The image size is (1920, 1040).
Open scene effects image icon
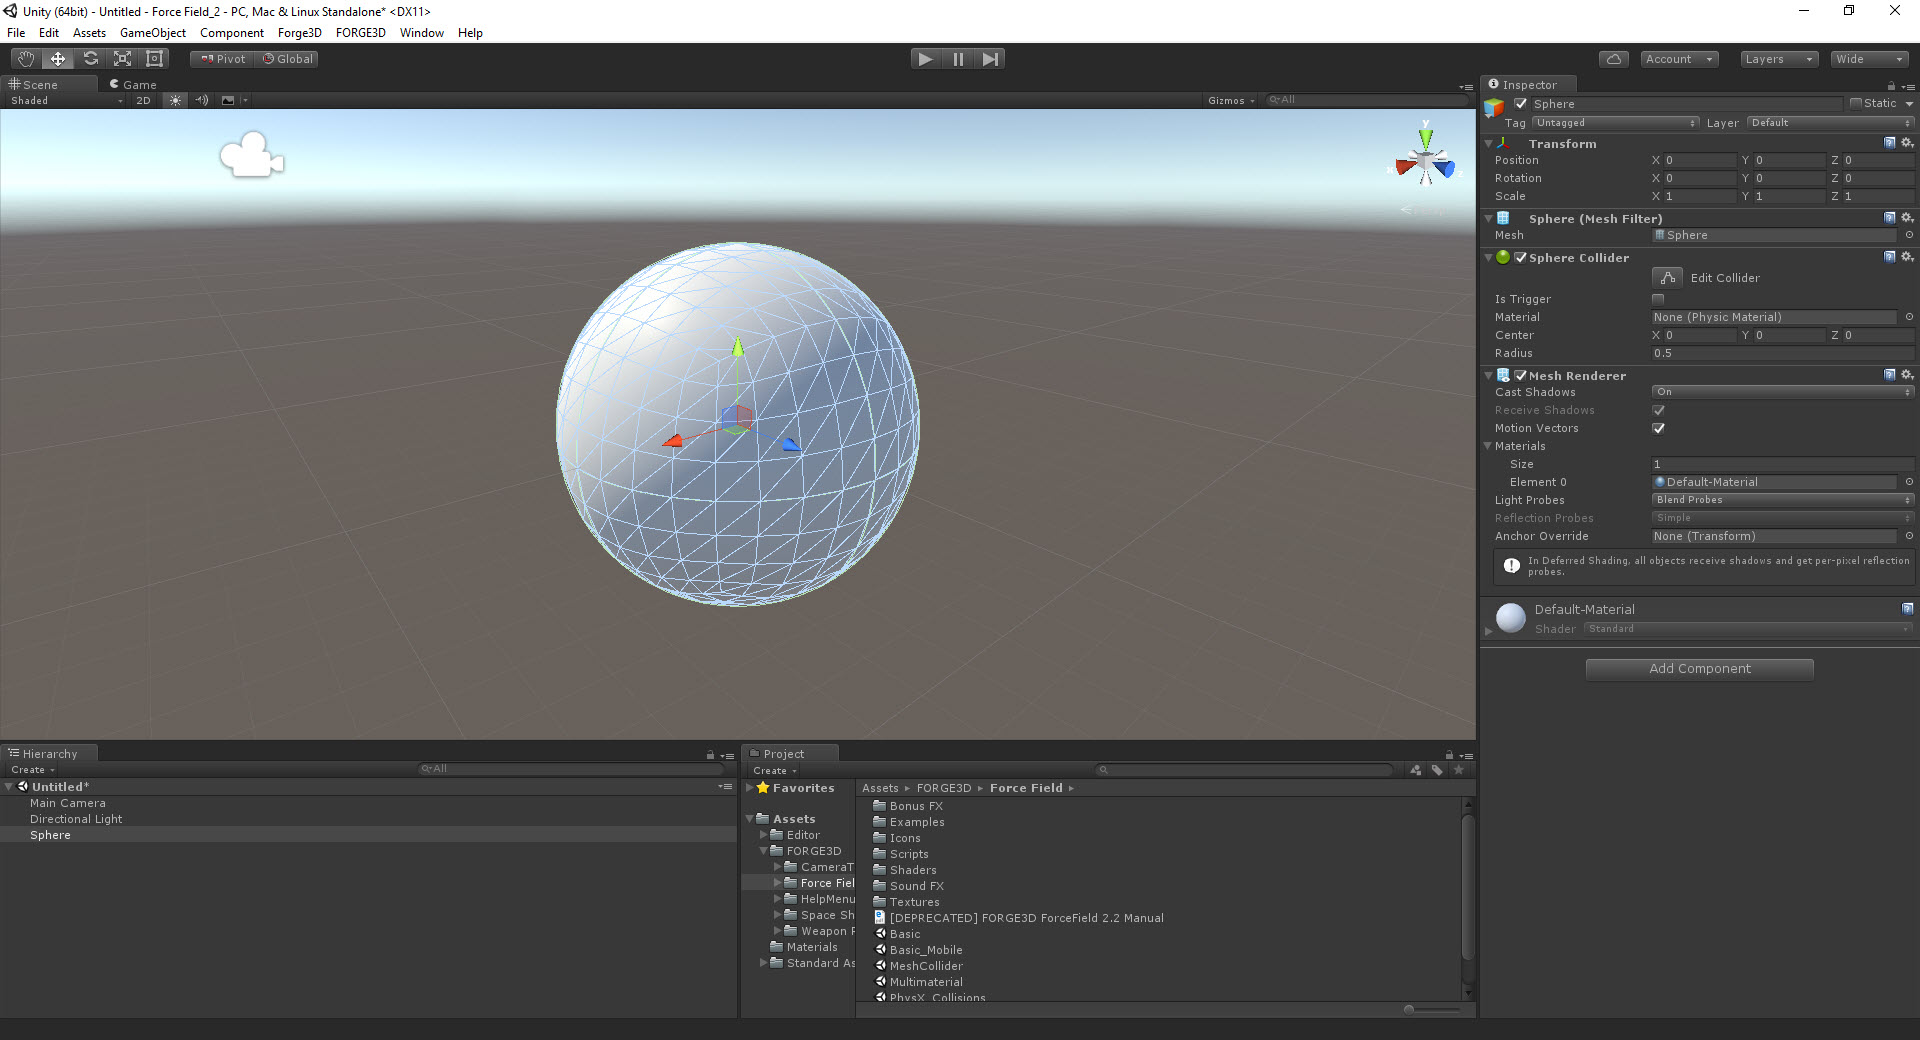click(x=228, y=100)
